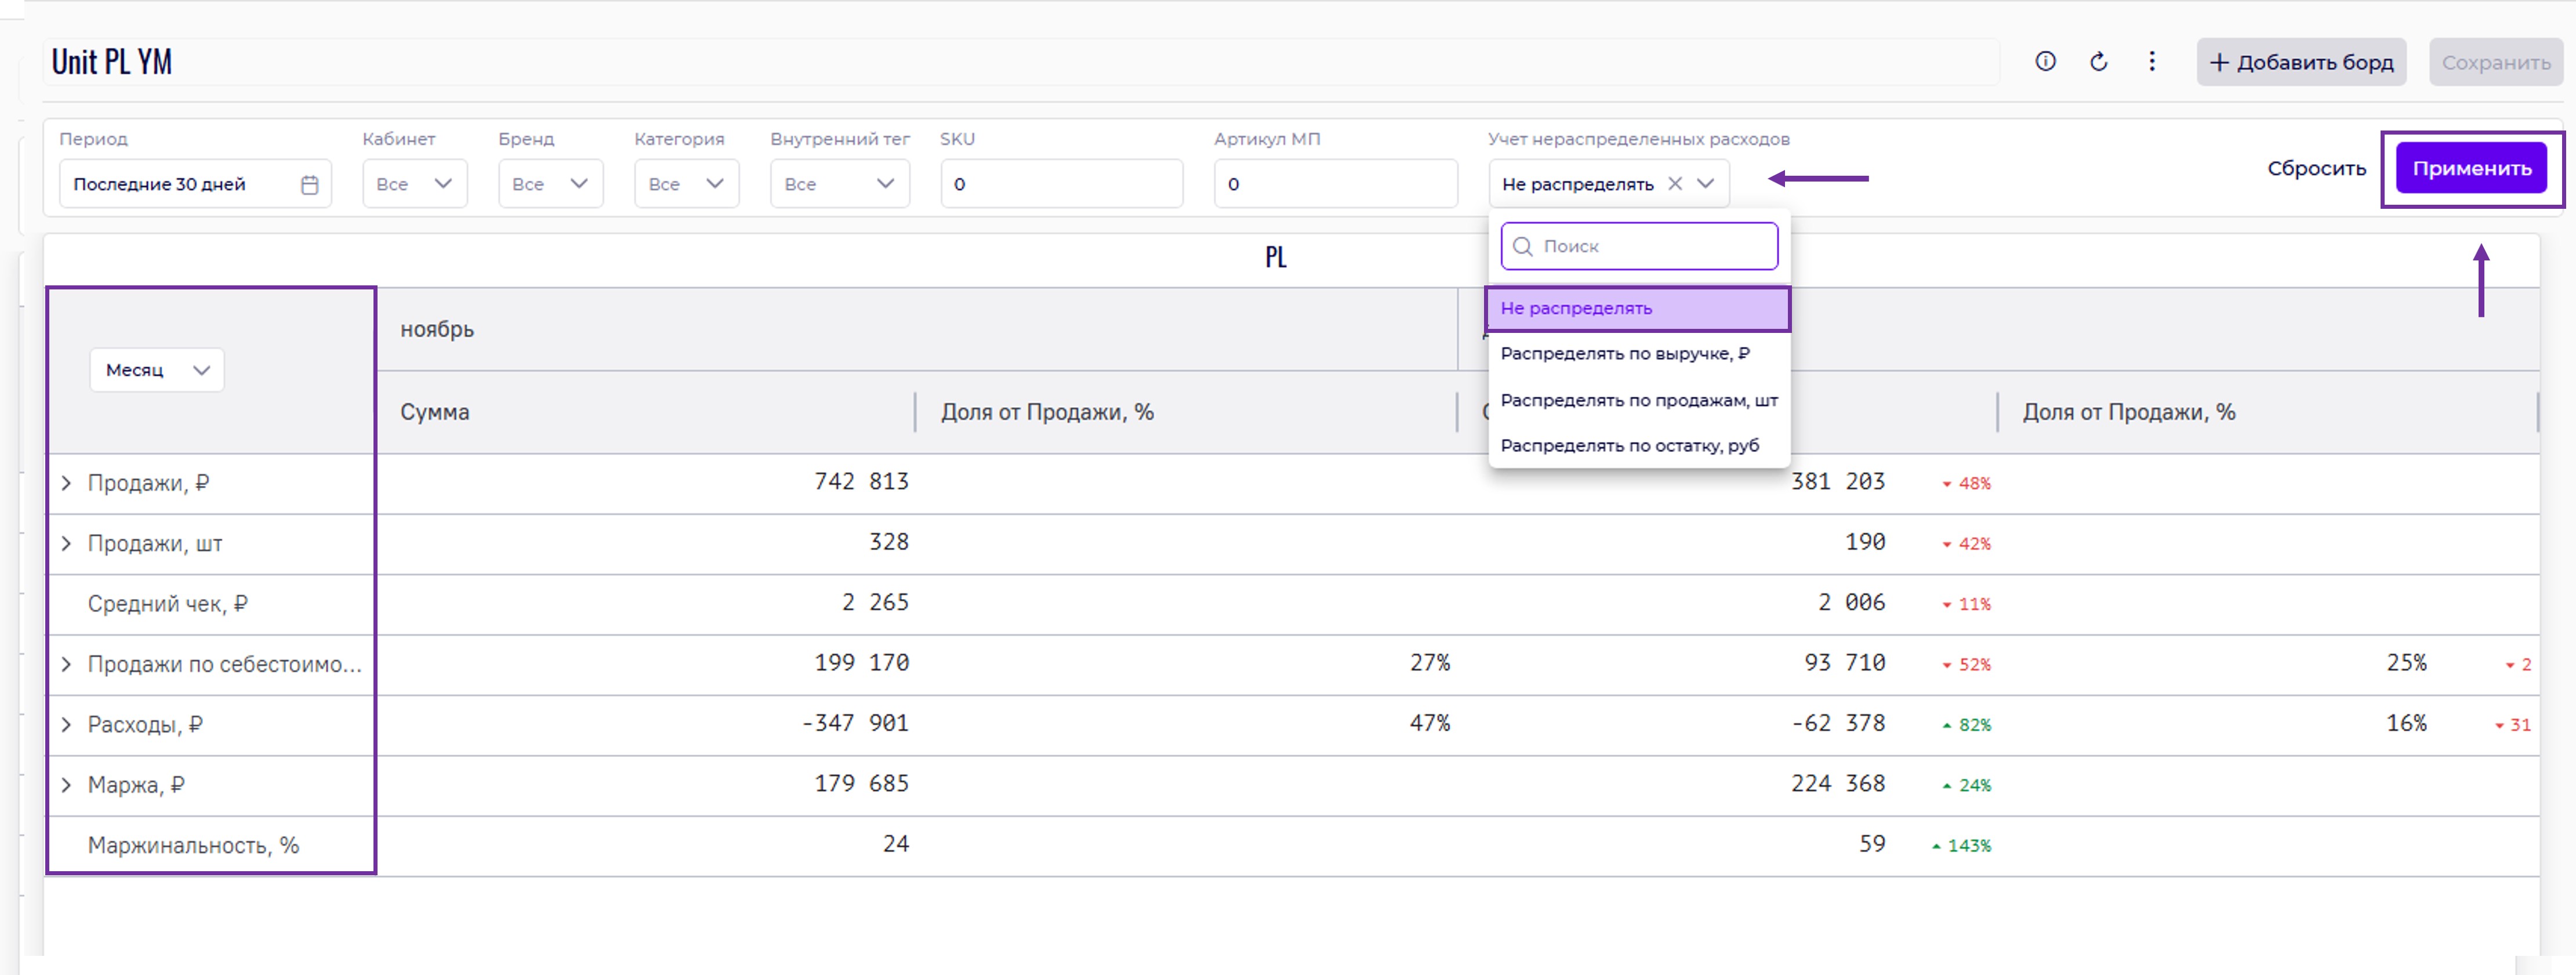Viewport: 2576px width, 975px height.
Task: Open the Кабинет dropdown
Action: click(x=414, y=184)
